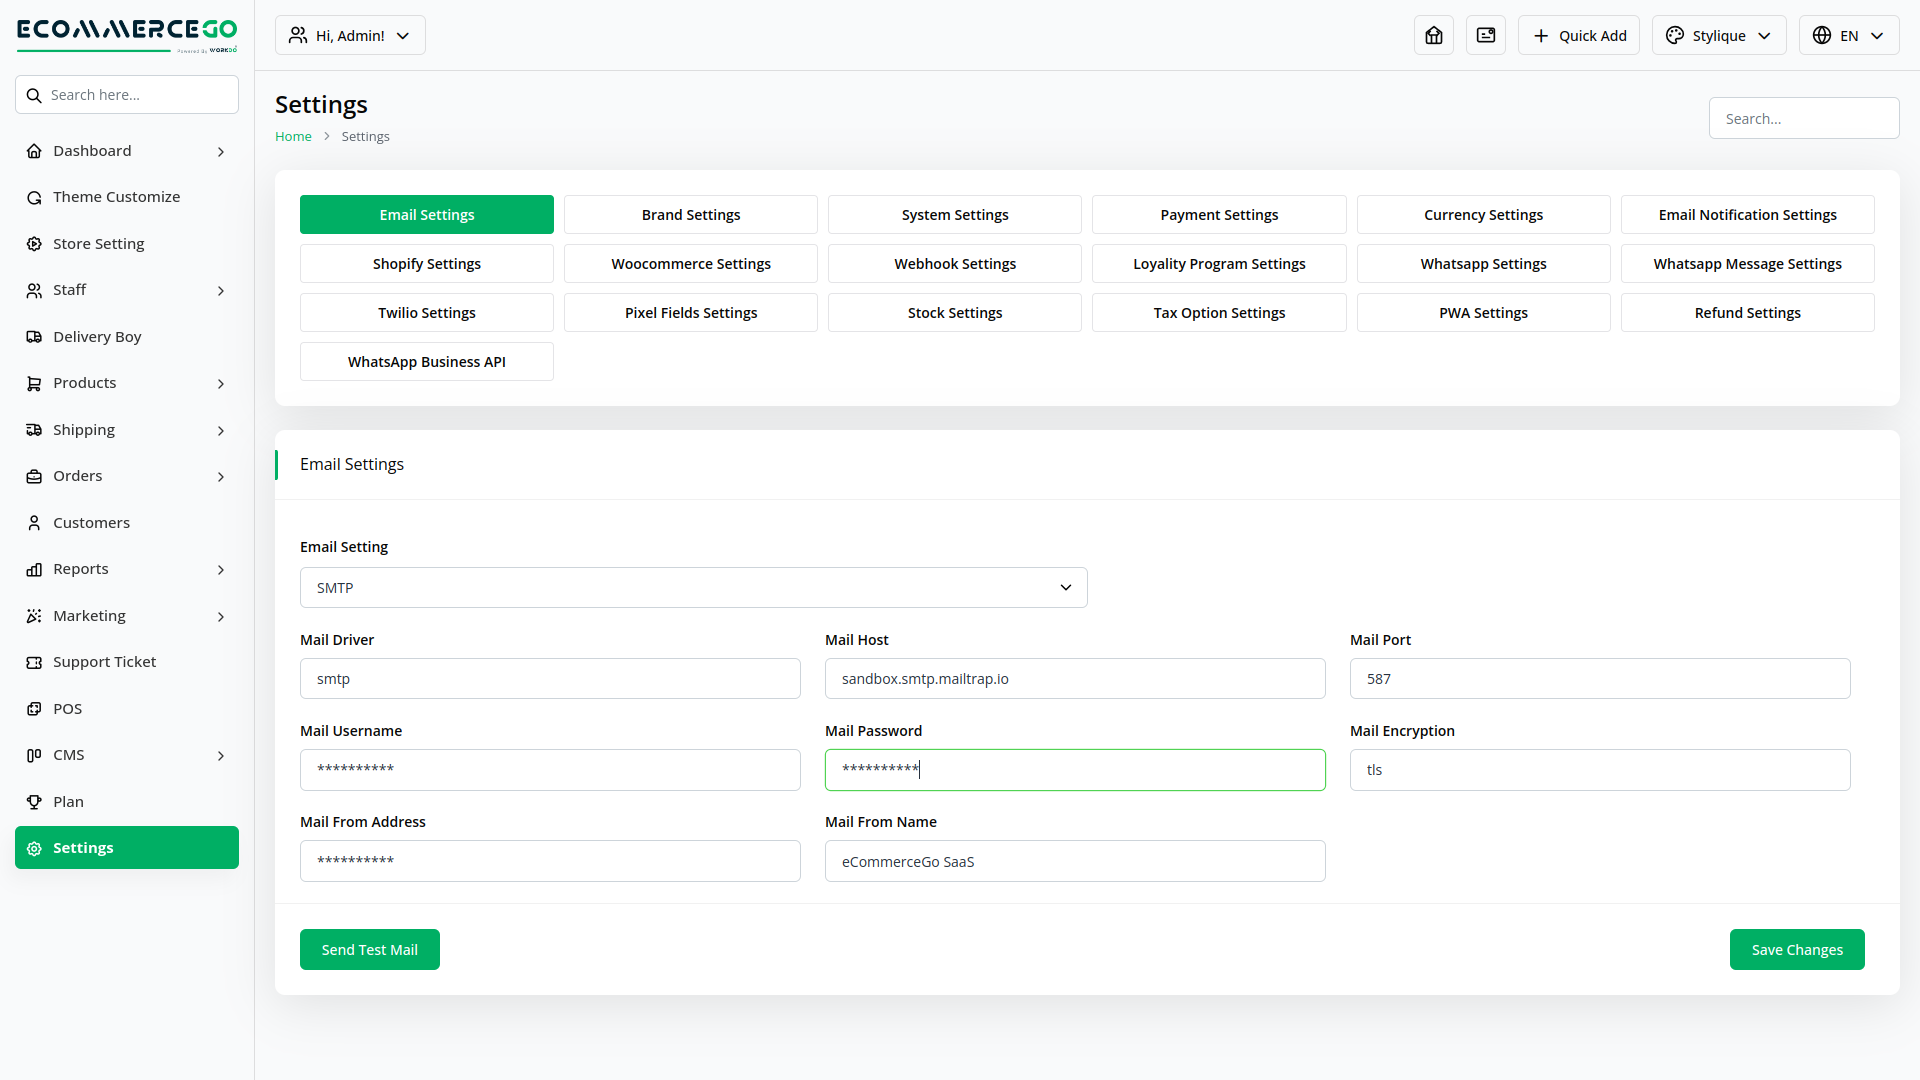Expand the Email Setting SMTP dropdown
Screen dimensions: 1920x1080
693,588
